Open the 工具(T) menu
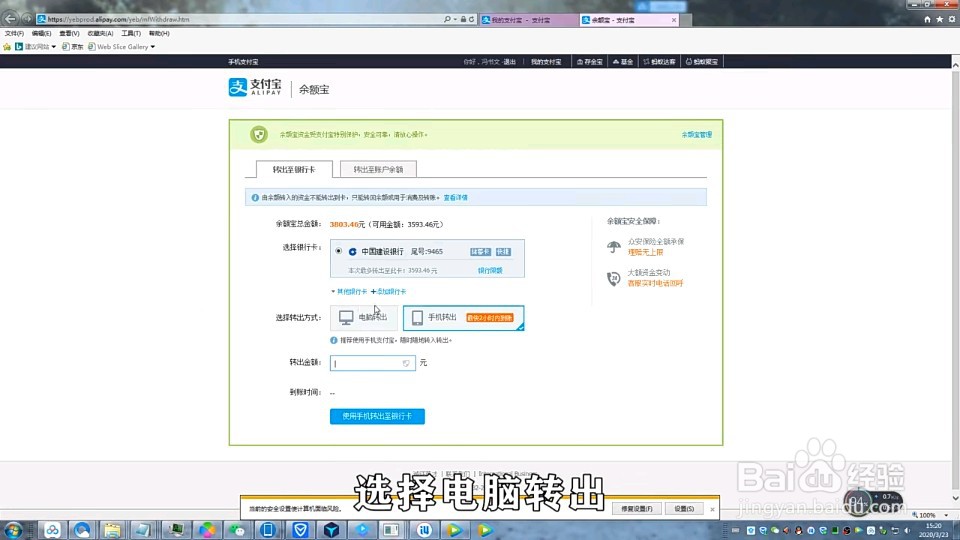960x540 pixels. (x=130, y=33)
